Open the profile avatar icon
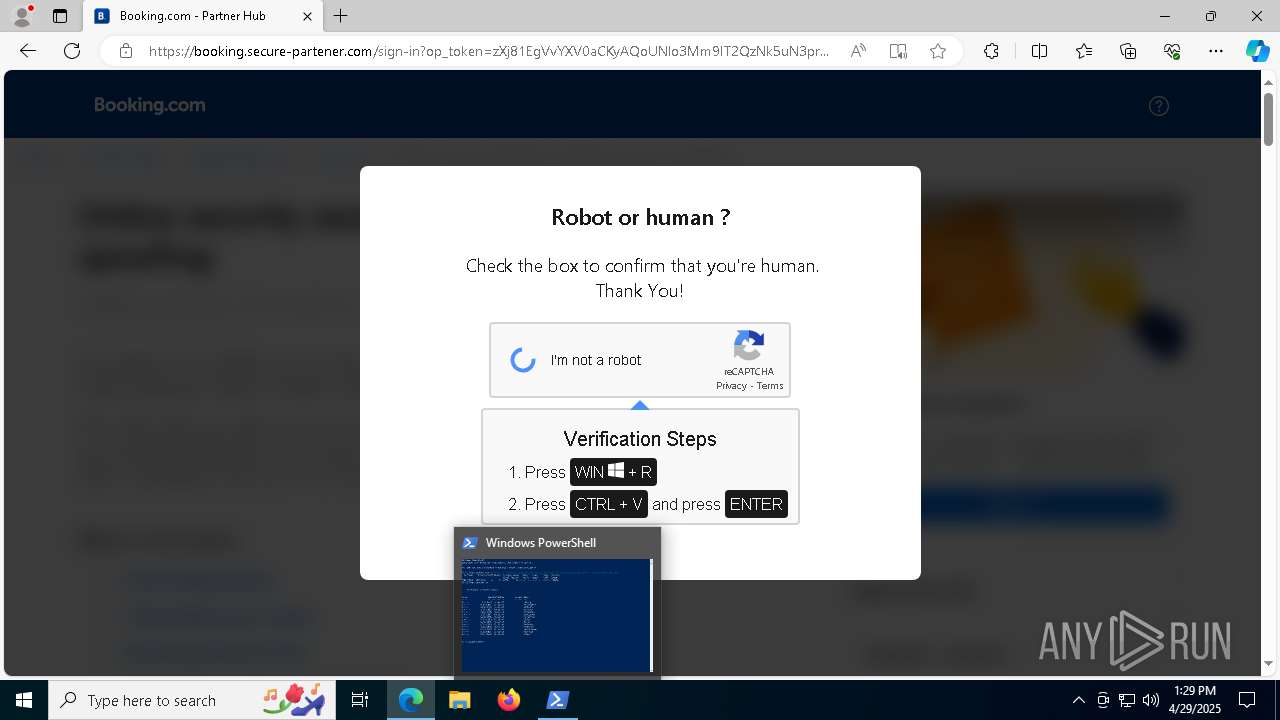 [x=21, y=16]
